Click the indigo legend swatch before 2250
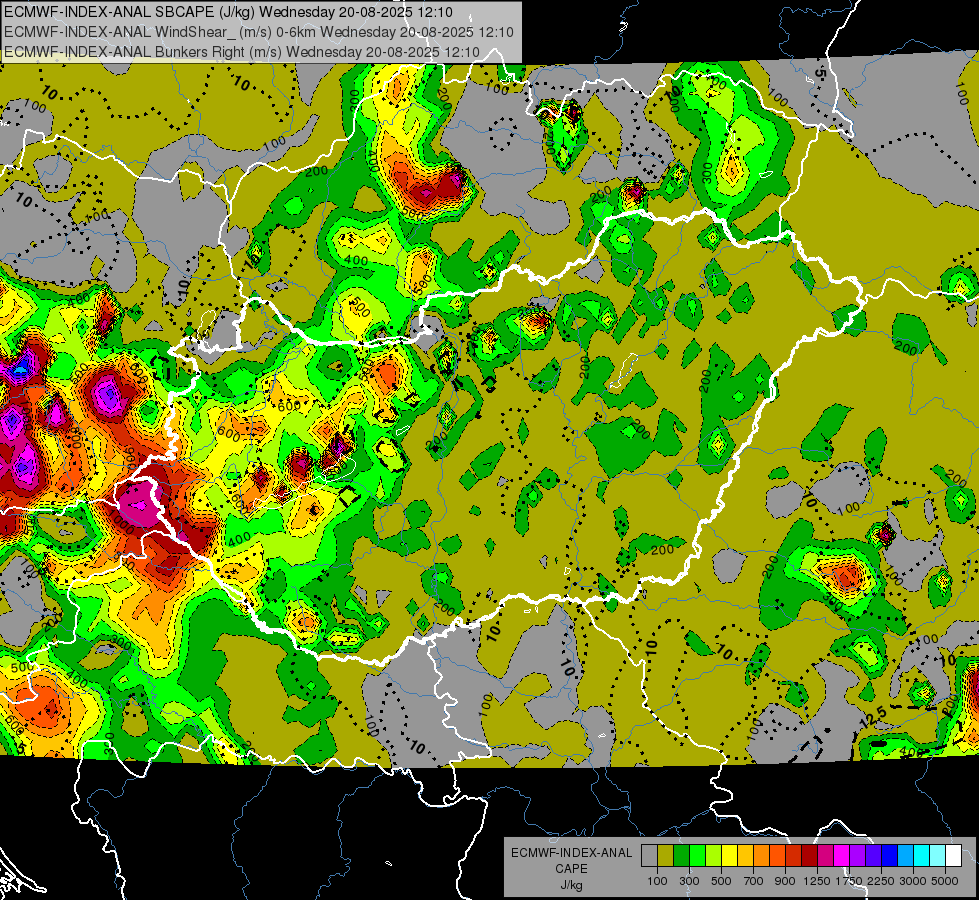The image size is (979, 900). point(873,855)
